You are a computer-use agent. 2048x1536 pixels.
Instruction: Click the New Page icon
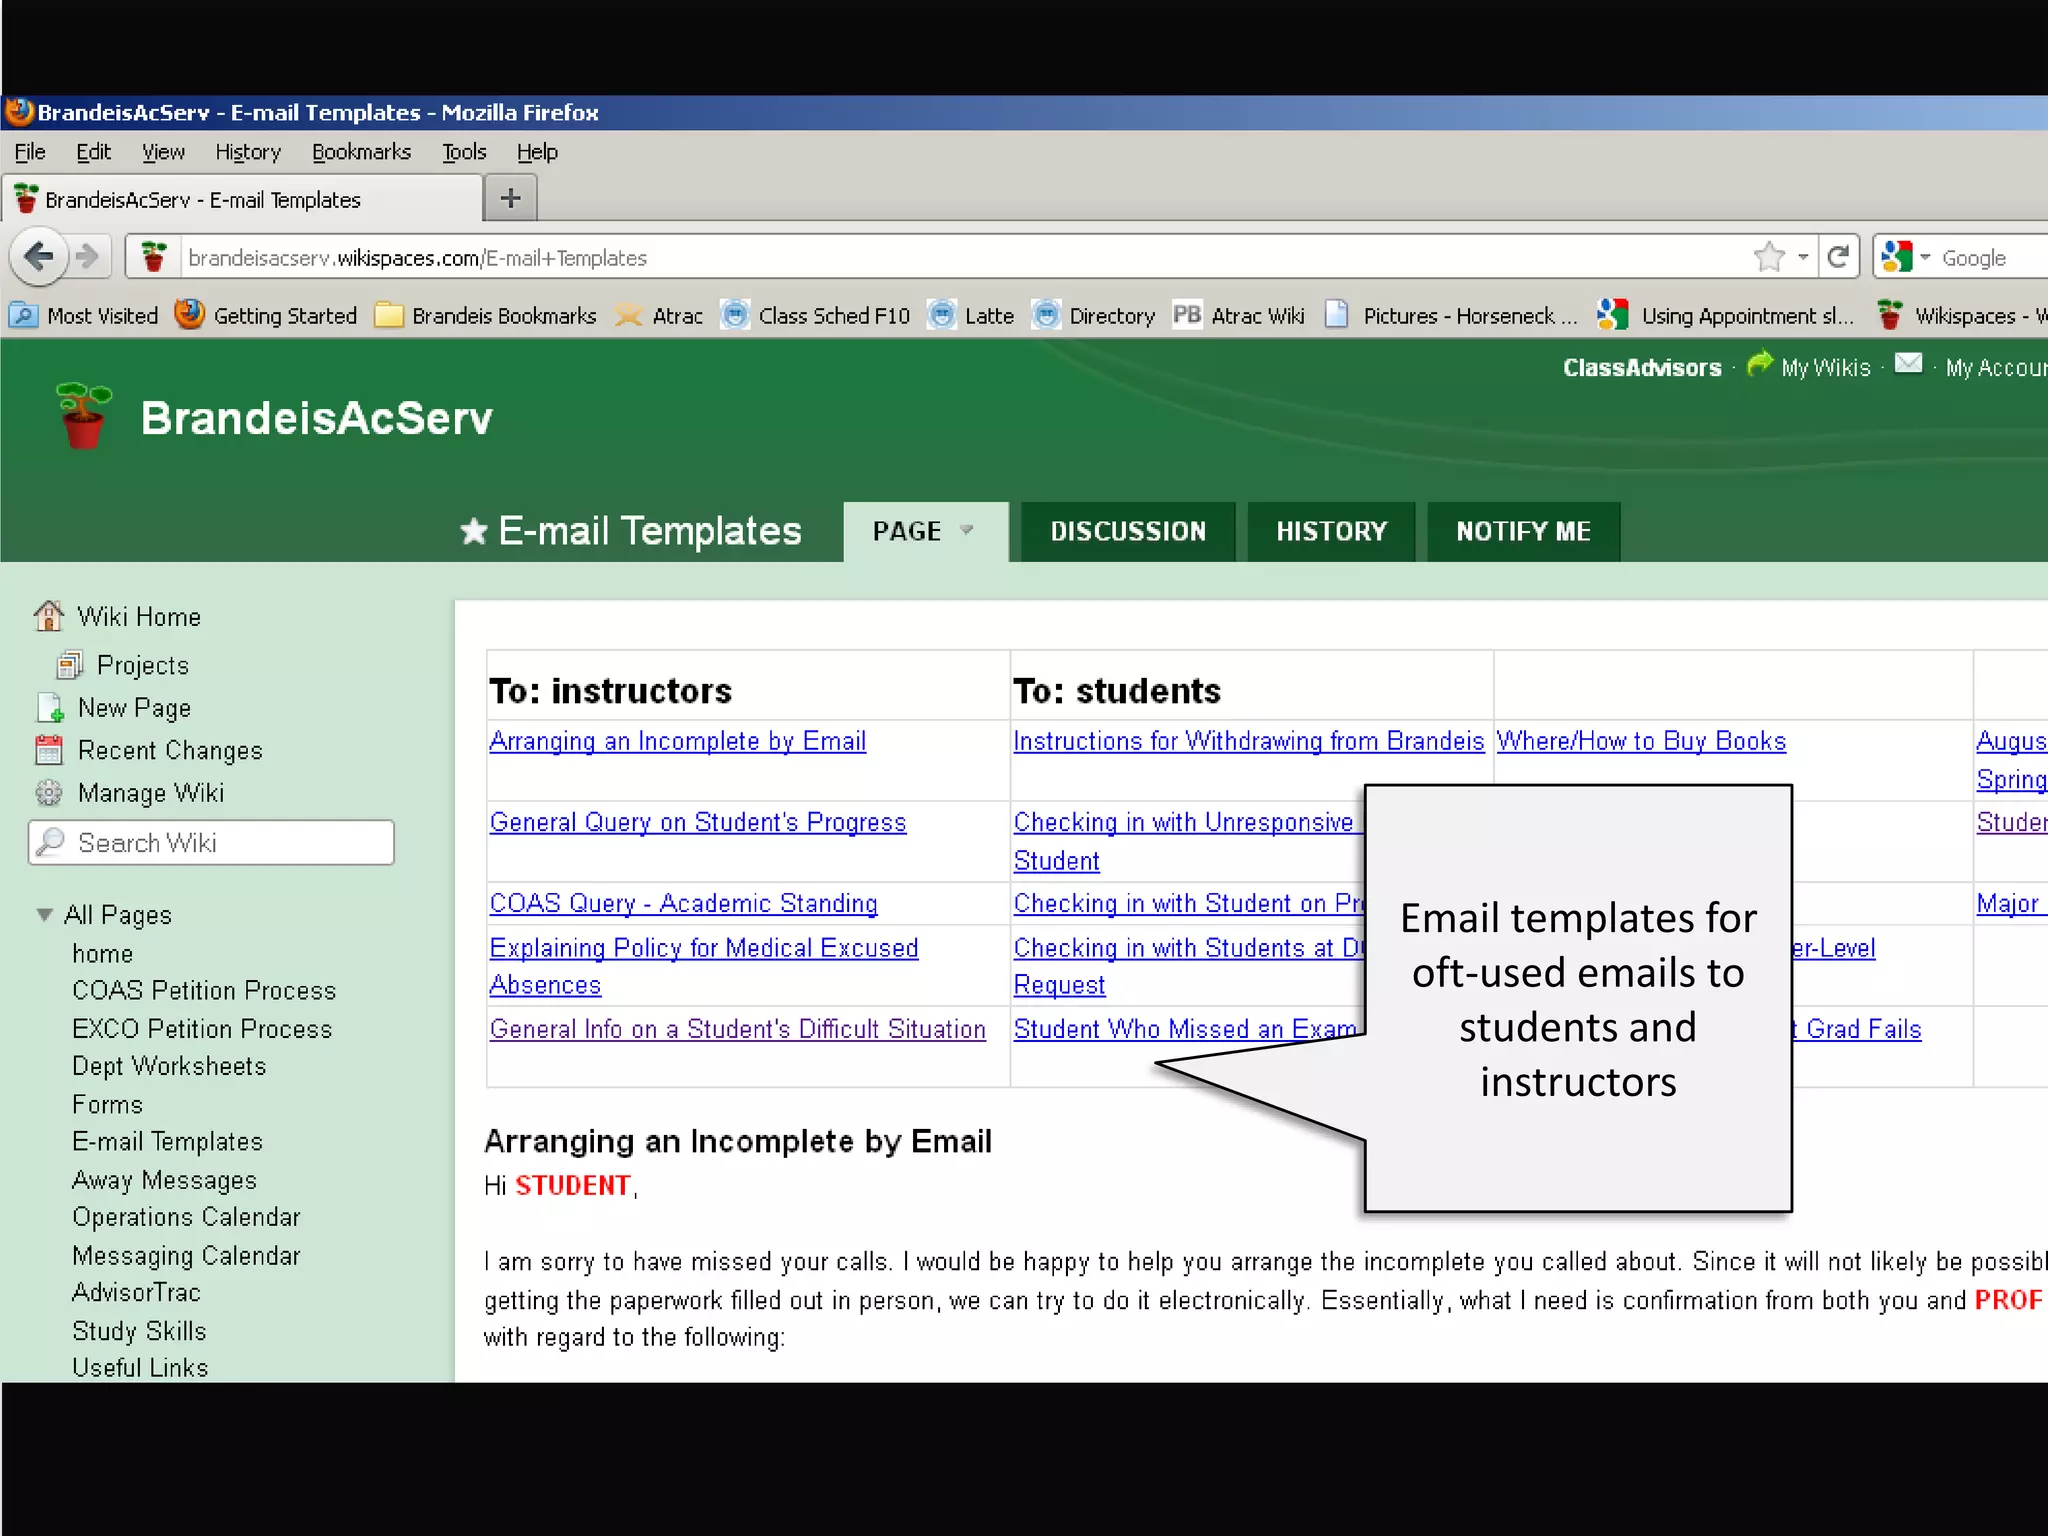(x=50, y=708)
